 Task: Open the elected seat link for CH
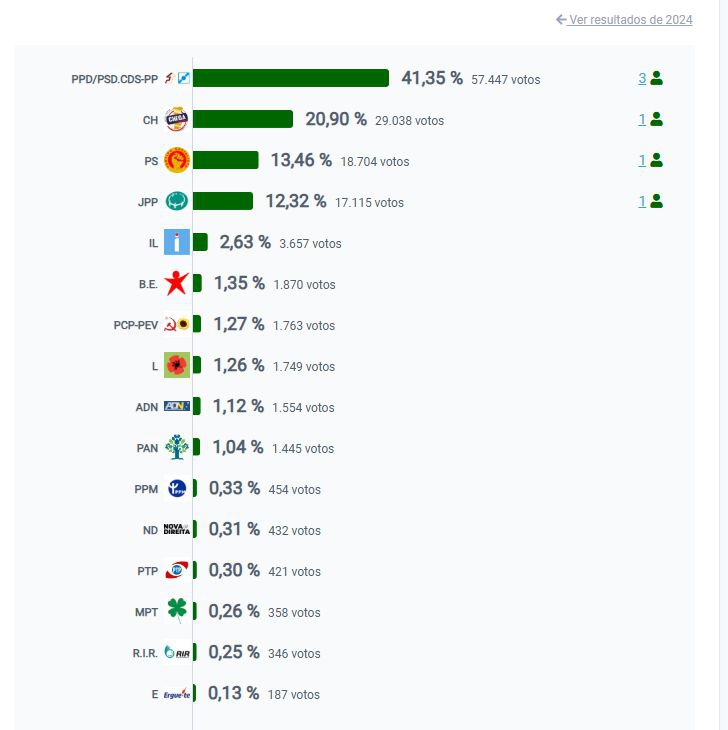pyautogui.click(x=642, y=119)
